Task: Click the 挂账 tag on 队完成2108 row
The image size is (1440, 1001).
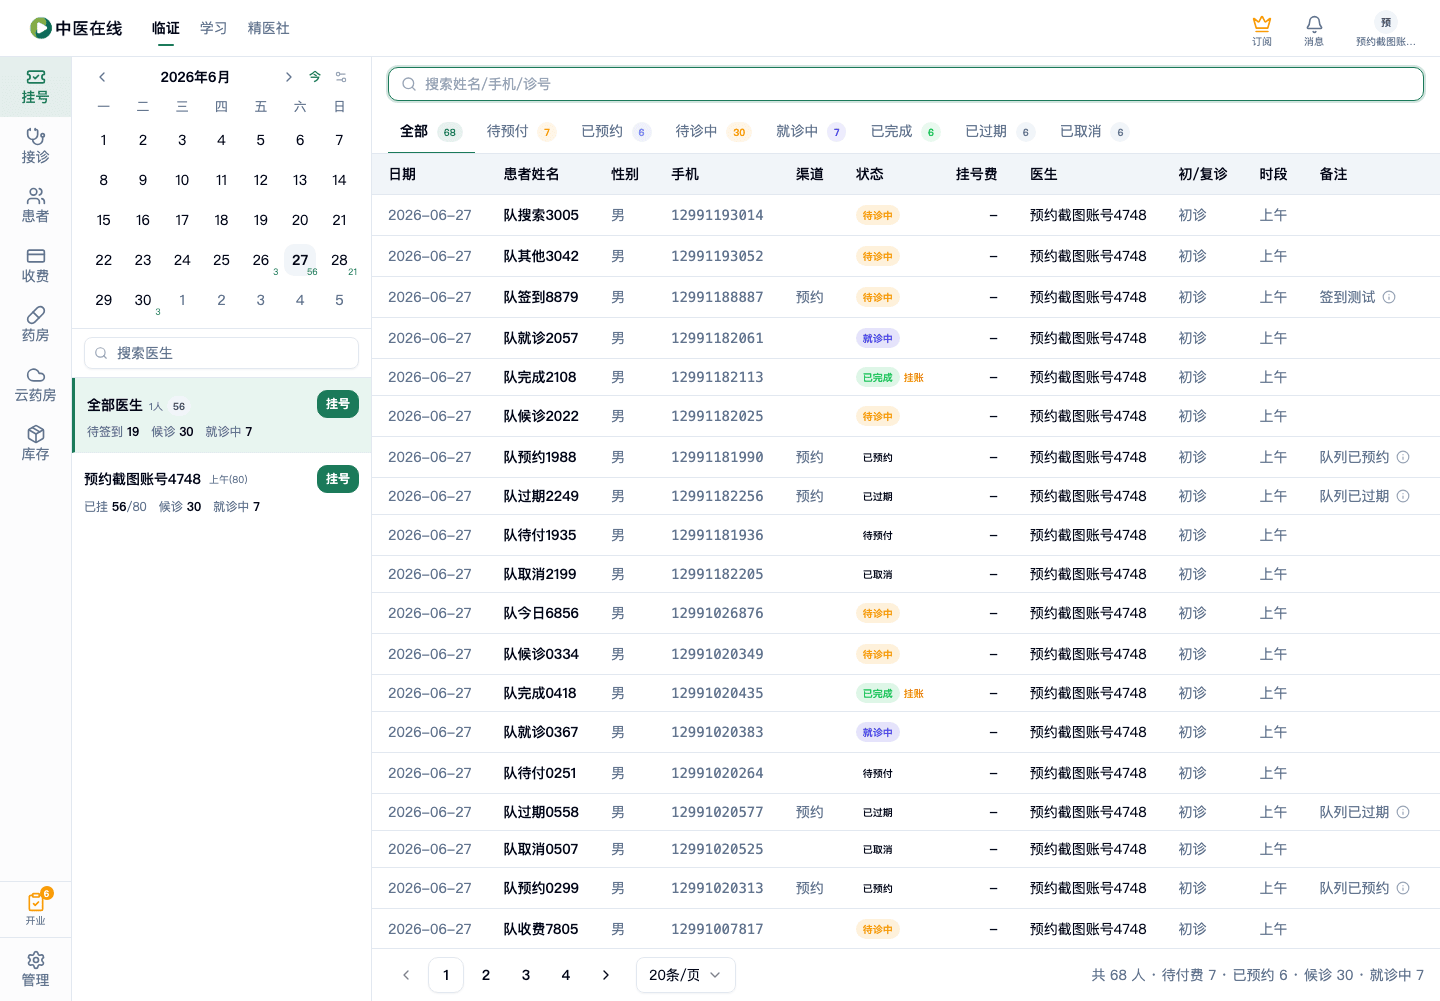Action: (x=914, y=377)
